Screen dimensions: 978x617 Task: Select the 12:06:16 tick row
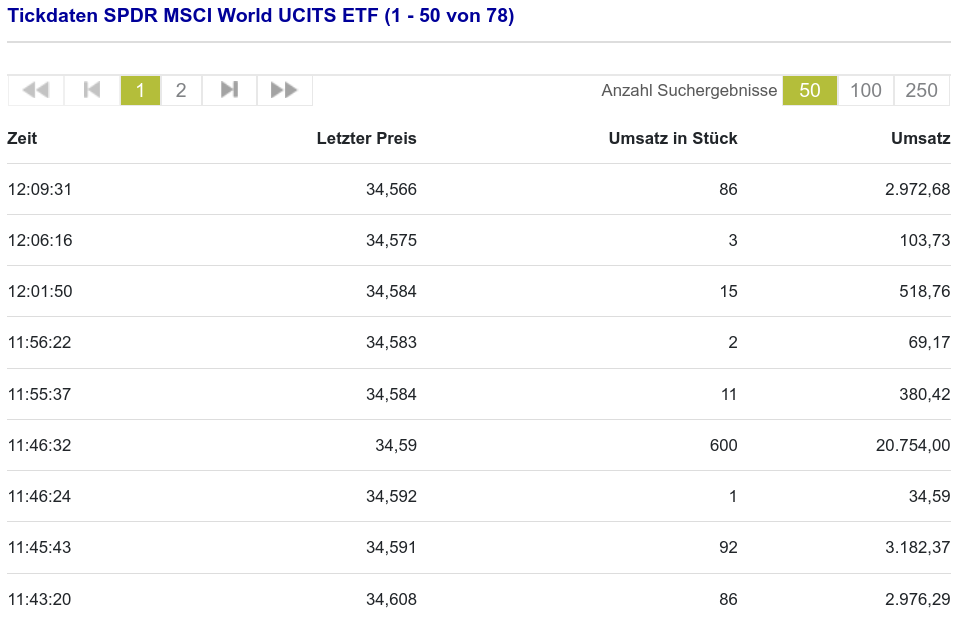[40, 240]
